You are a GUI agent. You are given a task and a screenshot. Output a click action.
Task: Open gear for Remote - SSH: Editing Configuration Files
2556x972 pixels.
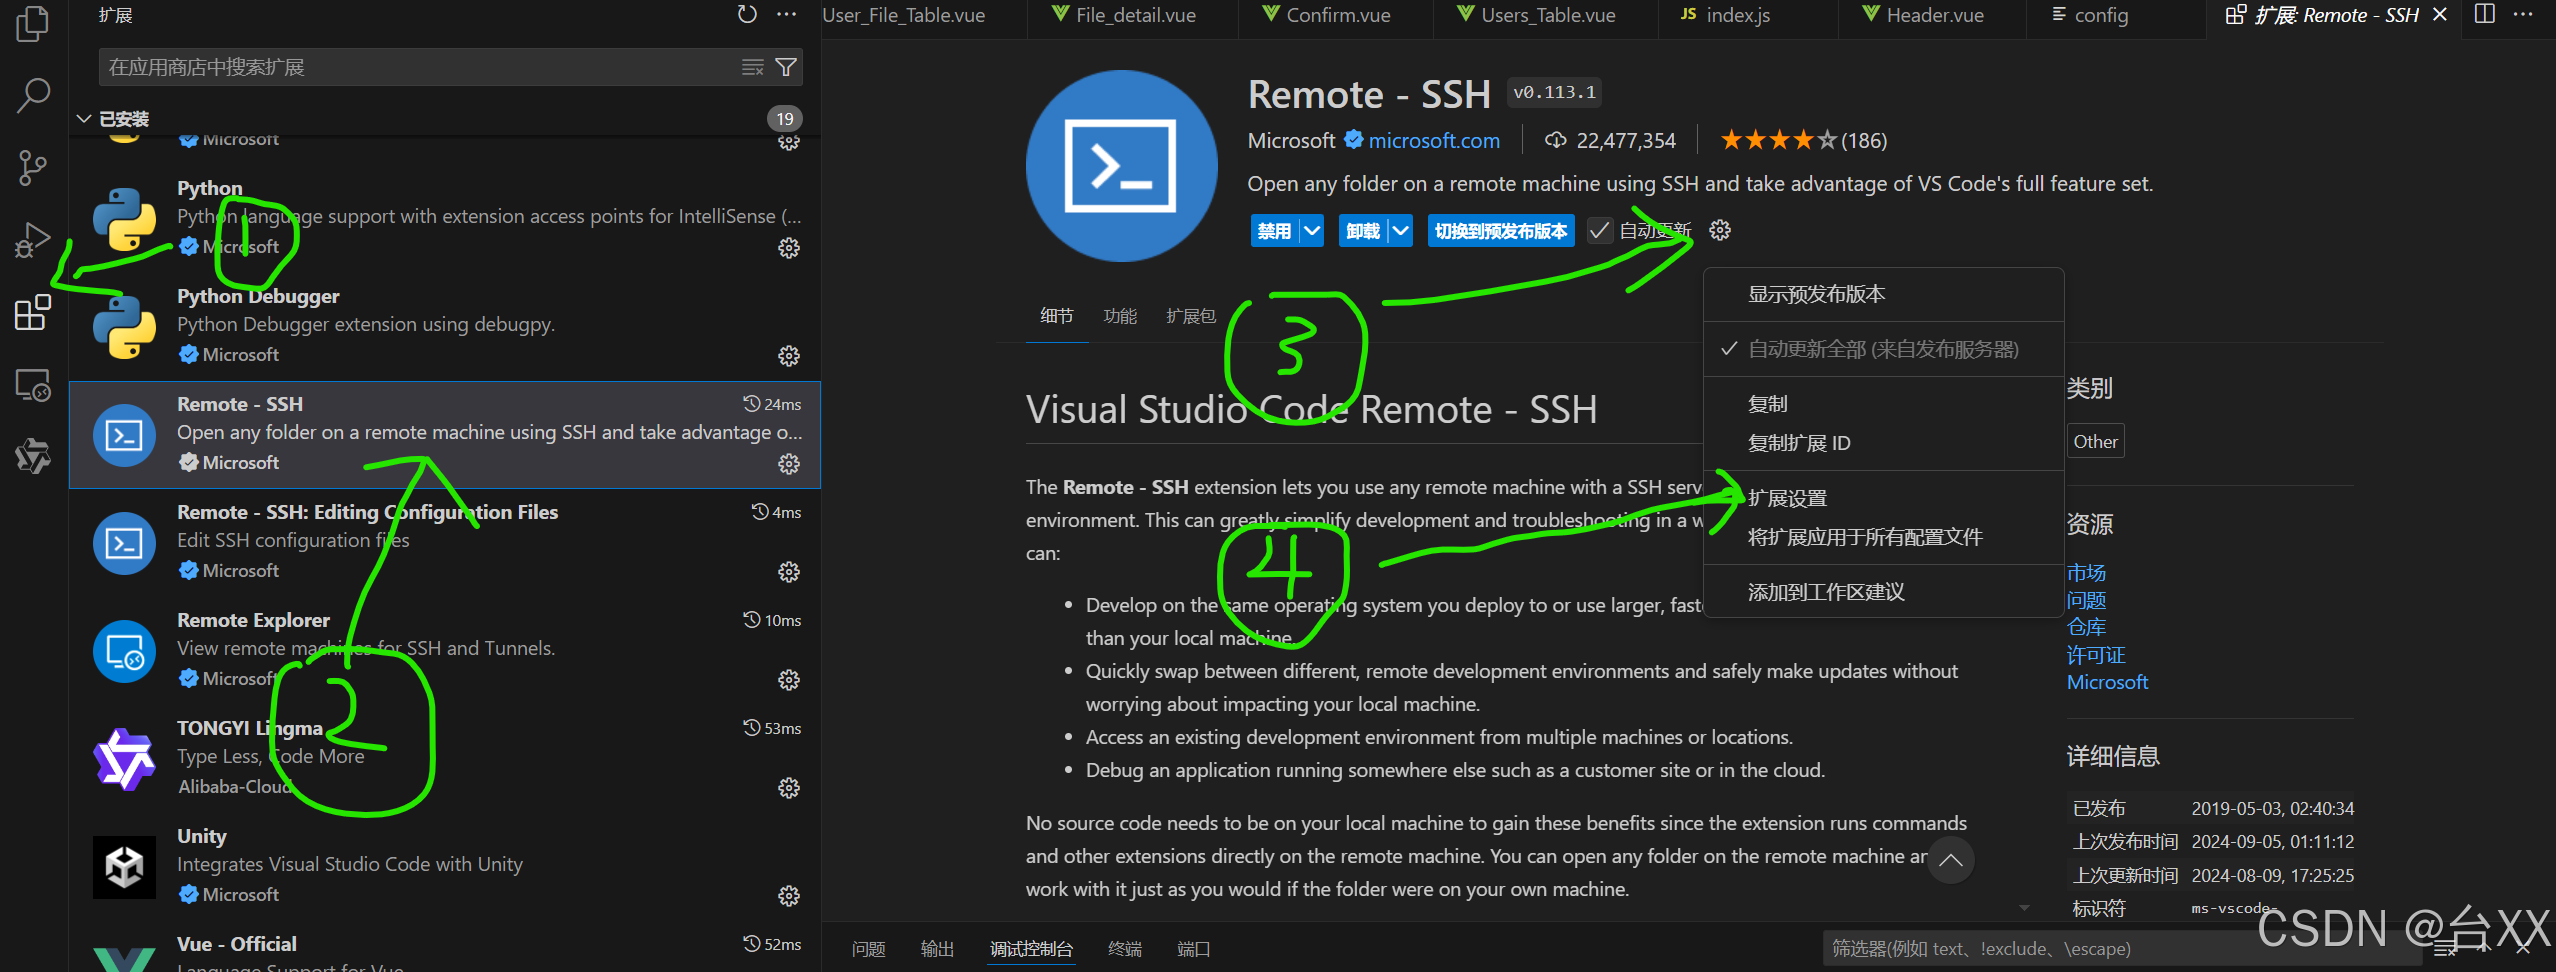tap(789, 572)
